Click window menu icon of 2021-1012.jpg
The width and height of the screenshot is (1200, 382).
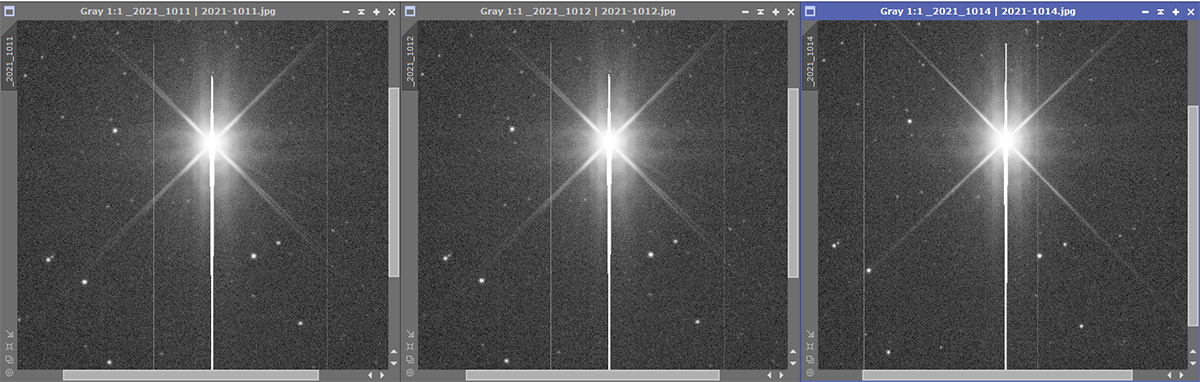pos(409,11)
